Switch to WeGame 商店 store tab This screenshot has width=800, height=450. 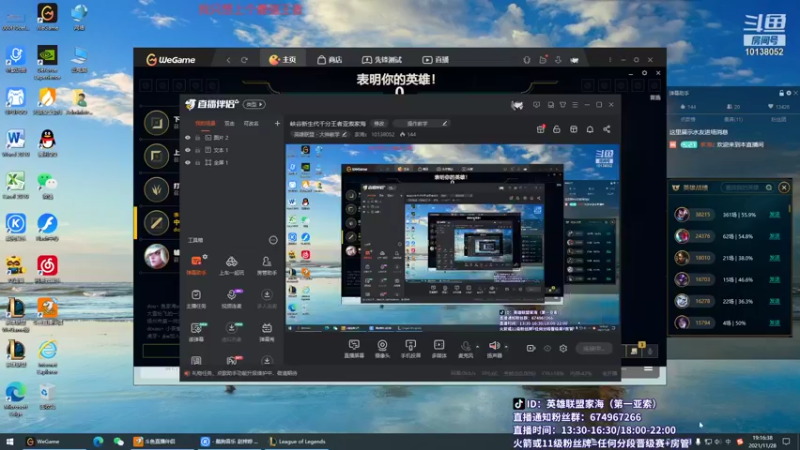pos(330,60)
